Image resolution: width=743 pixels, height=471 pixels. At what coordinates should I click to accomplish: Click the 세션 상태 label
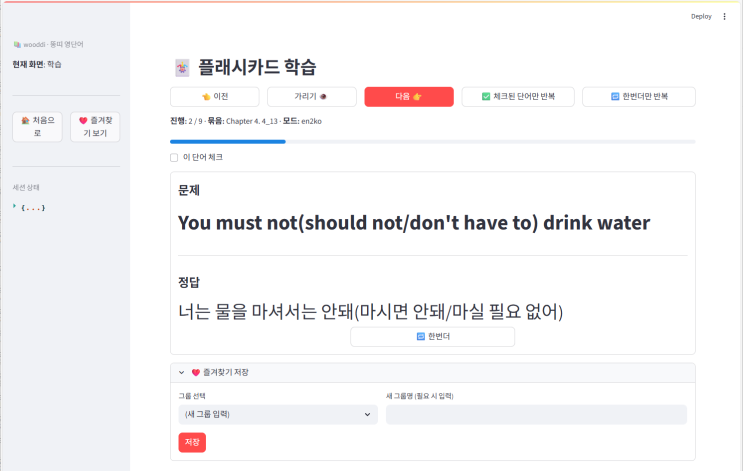point(26,188)
